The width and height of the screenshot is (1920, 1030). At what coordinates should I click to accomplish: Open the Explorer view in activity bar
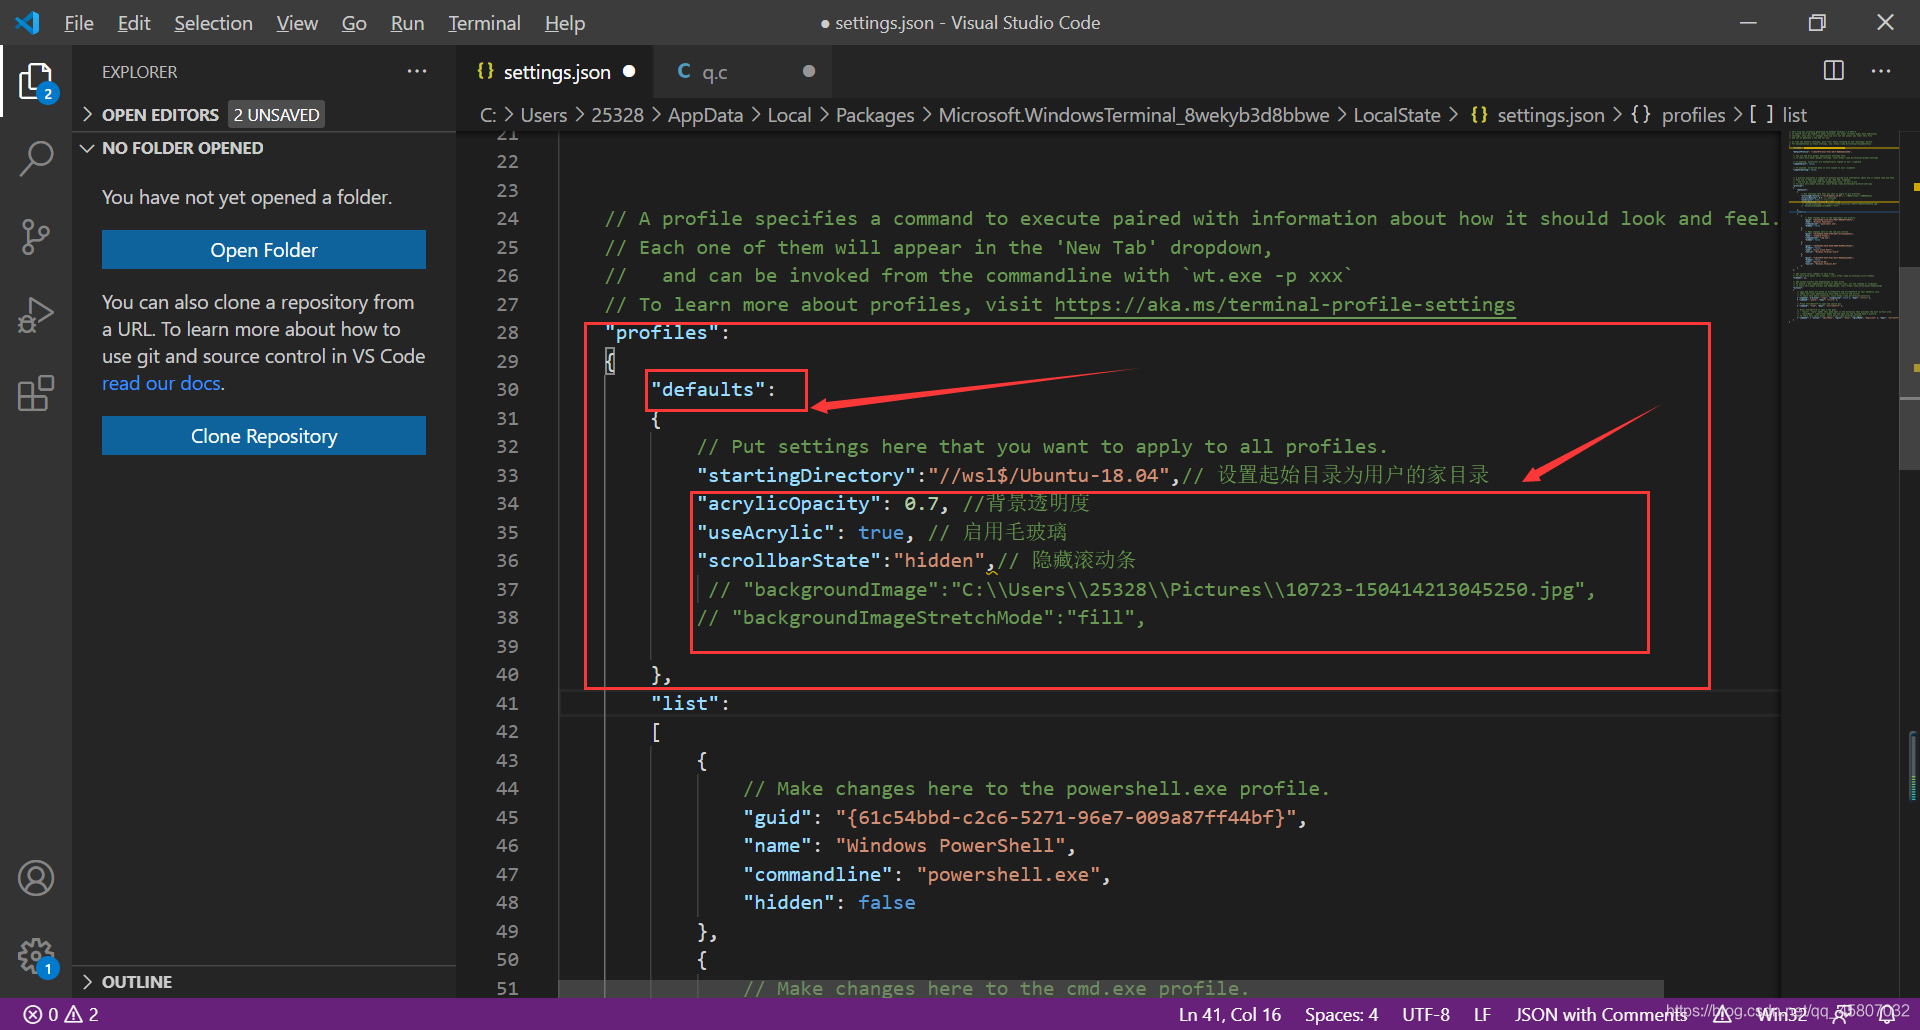click(36, 82)
